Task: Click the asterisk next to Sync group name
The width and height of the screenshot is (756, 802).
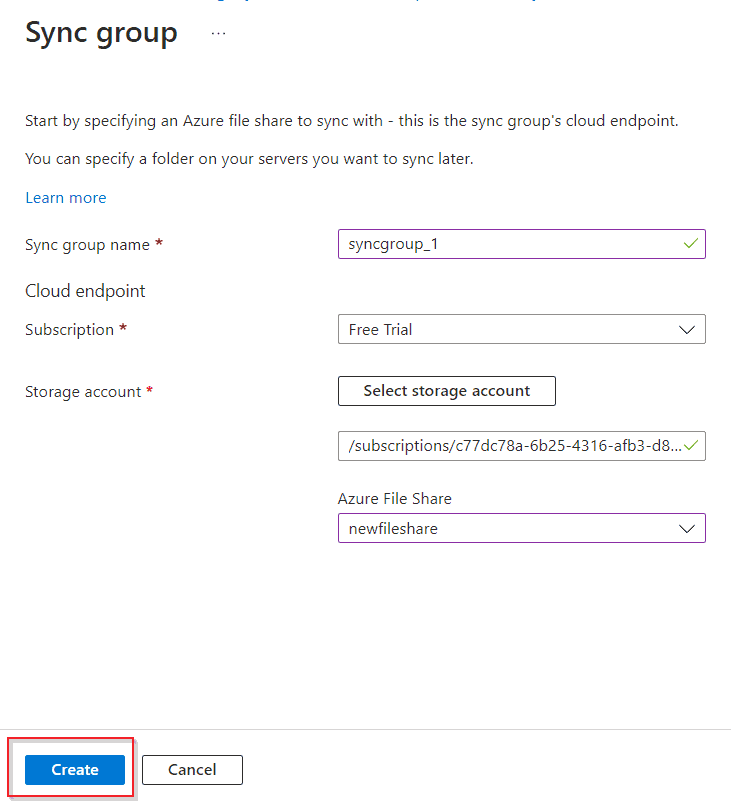Action: pos(160,244)
